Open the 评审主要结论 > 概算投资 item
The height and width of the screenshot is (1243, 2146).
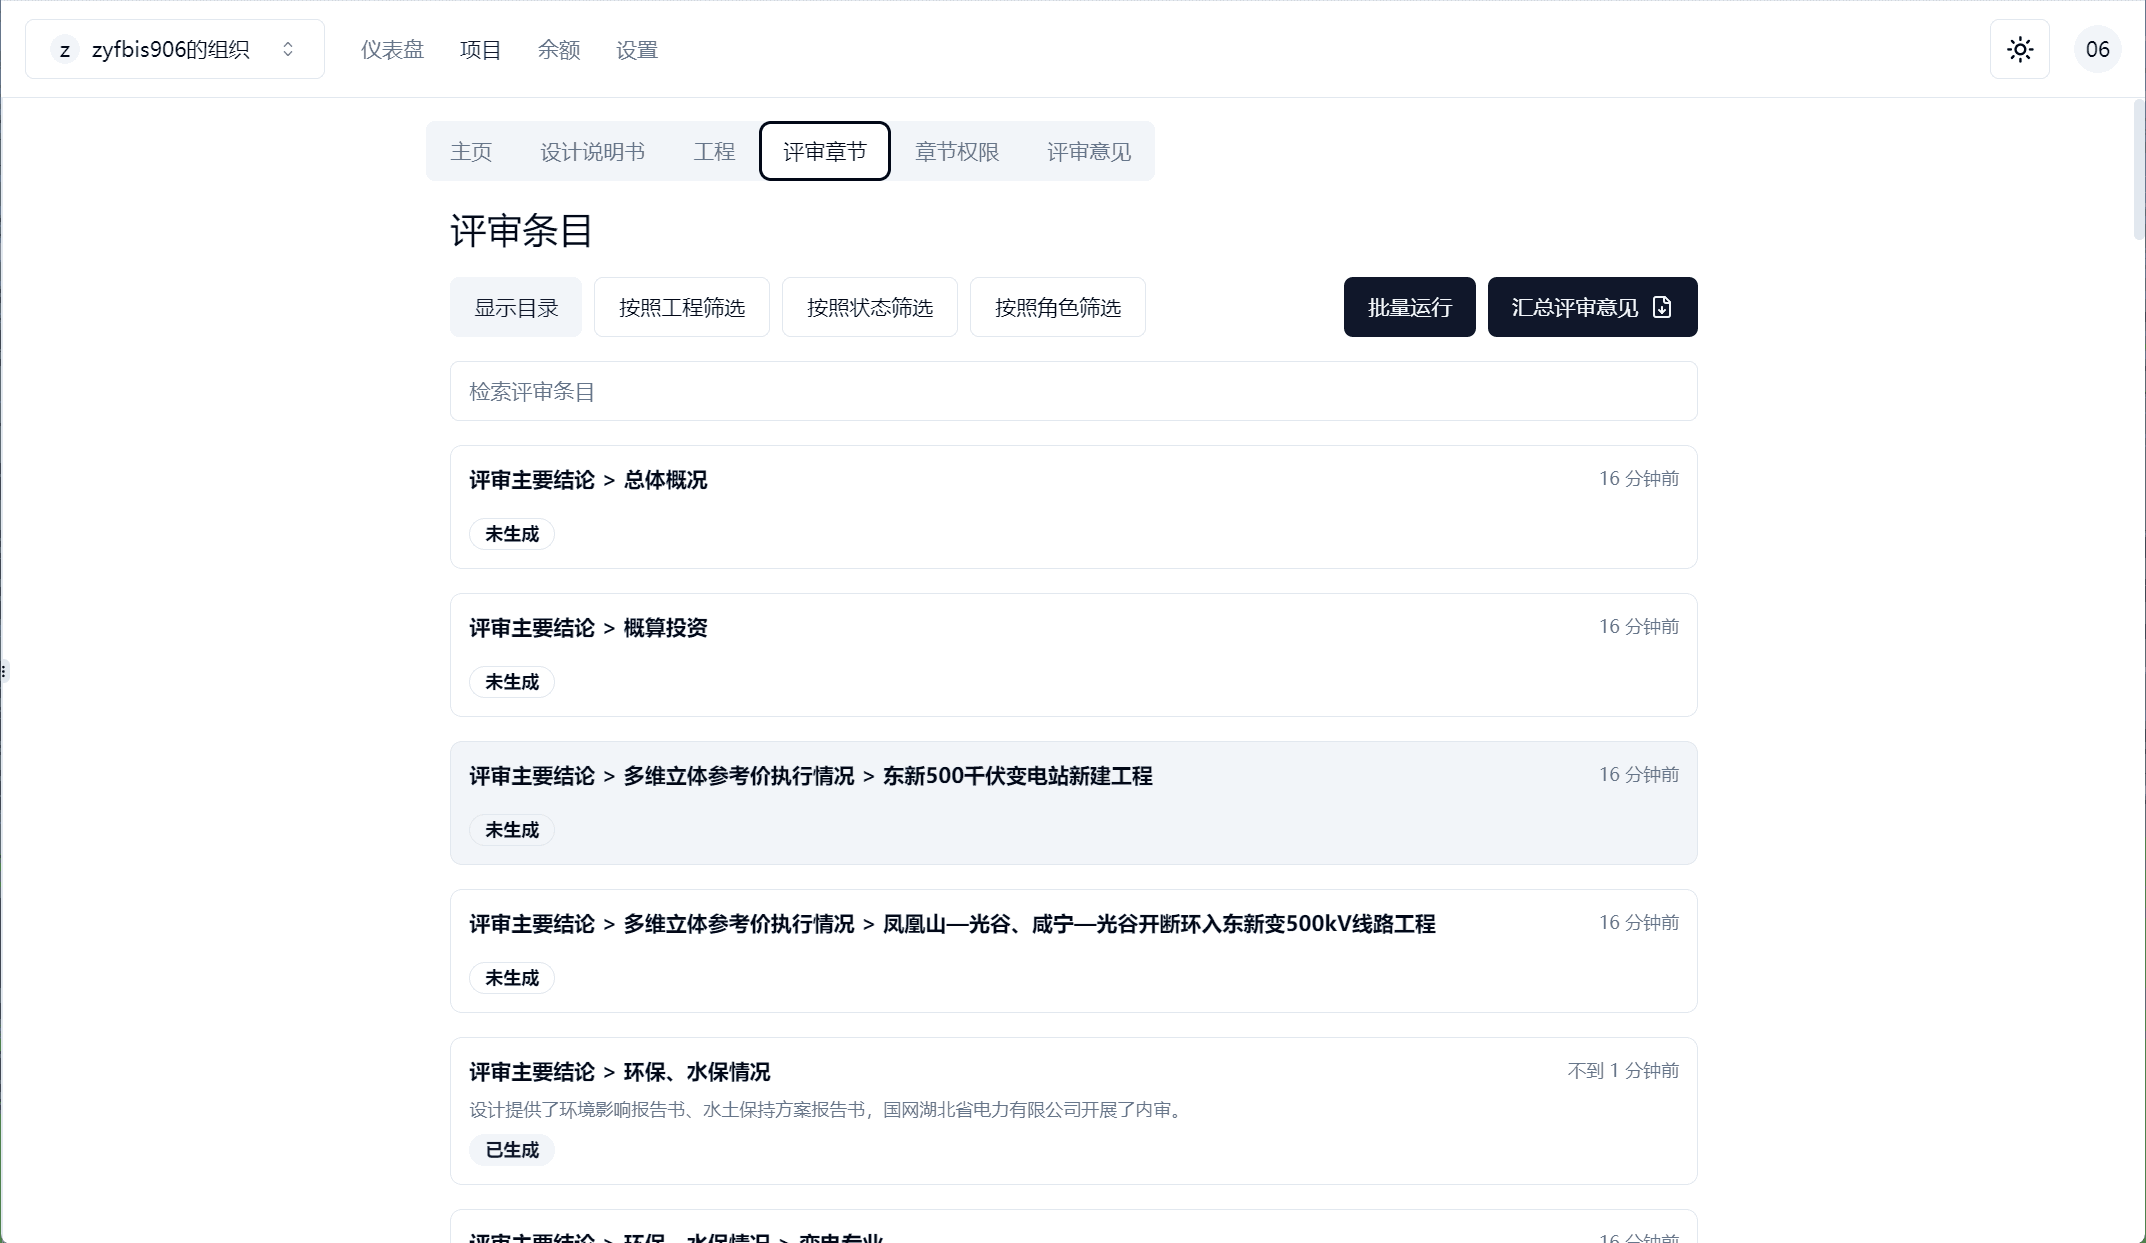1074,655
